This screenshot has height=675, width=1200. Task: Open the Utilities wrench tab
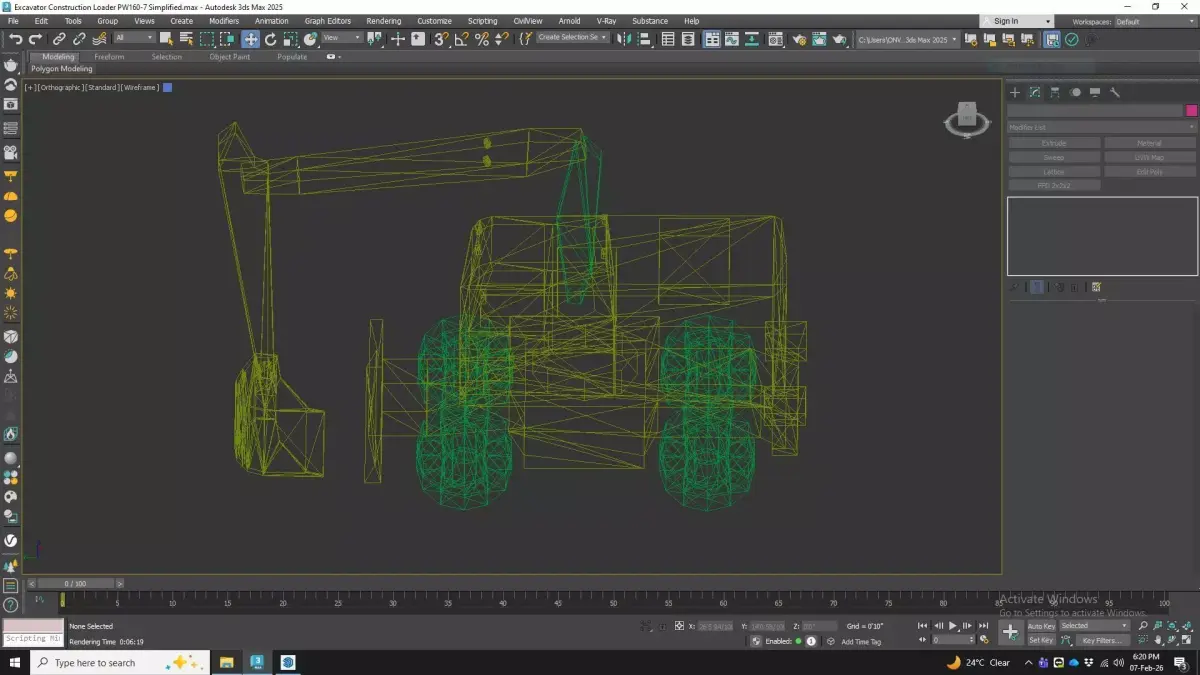pos(1115,92)
